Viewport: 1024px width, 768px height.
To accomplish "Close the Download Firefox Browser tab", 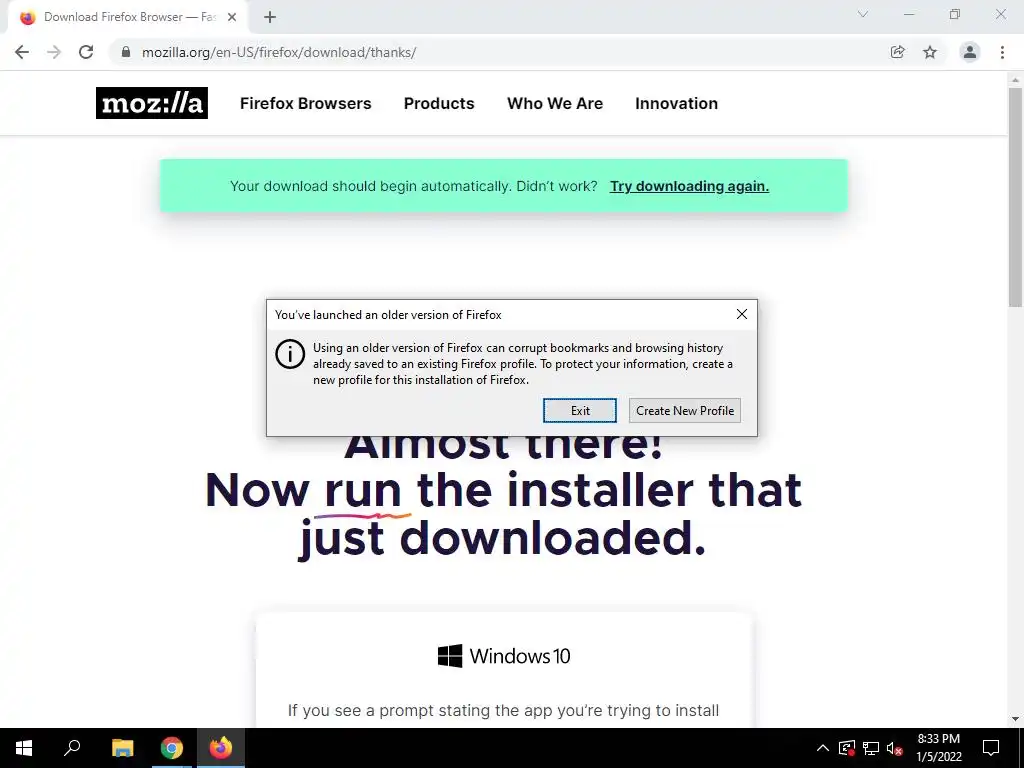I will (232, 18).
